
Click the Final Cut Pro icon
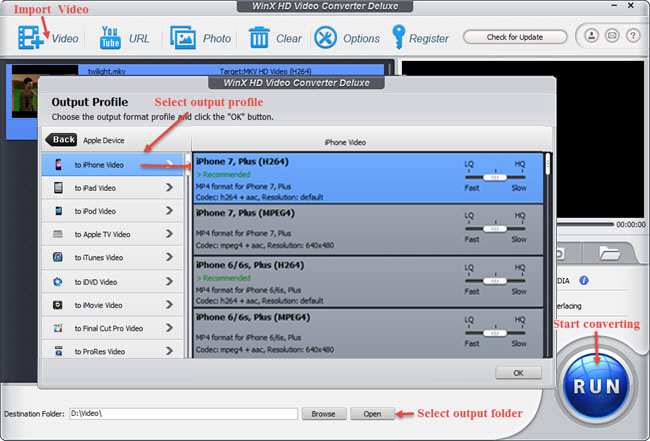pos(58,328)
